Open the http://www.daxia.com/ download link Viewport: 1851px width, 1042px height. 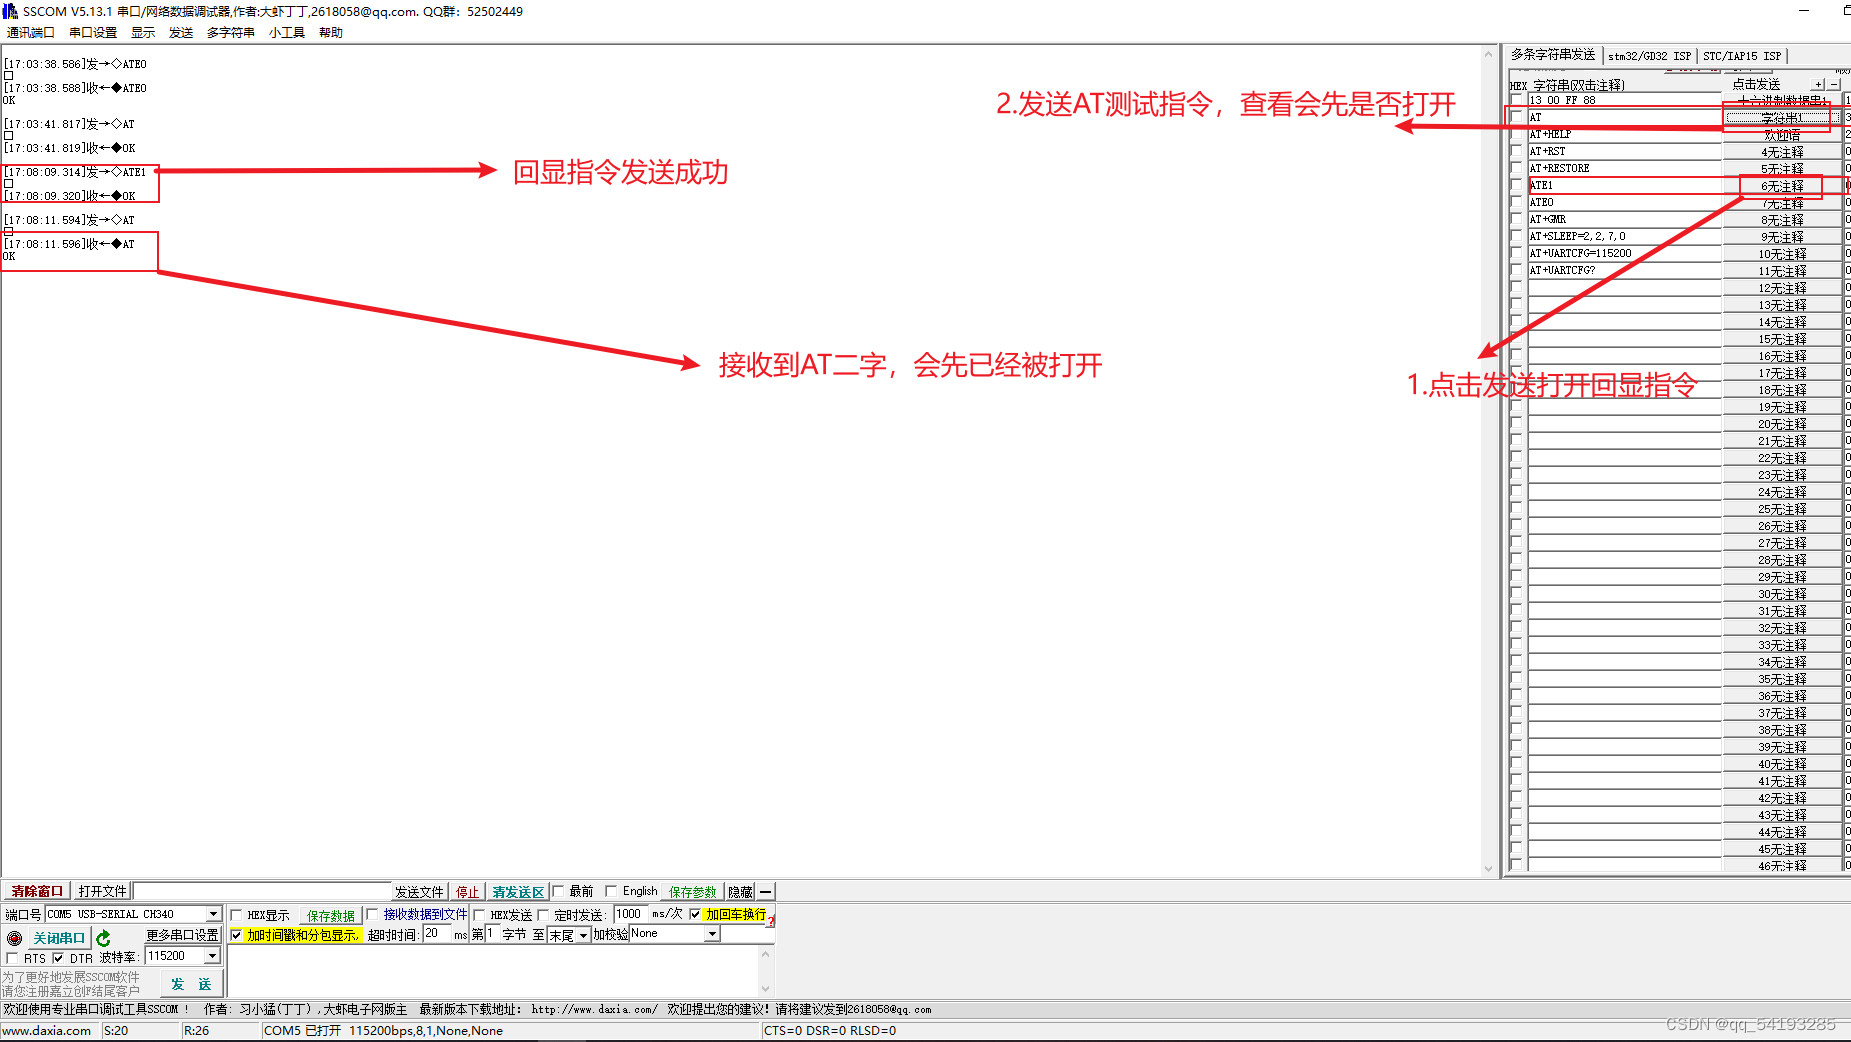[594, 1010]
